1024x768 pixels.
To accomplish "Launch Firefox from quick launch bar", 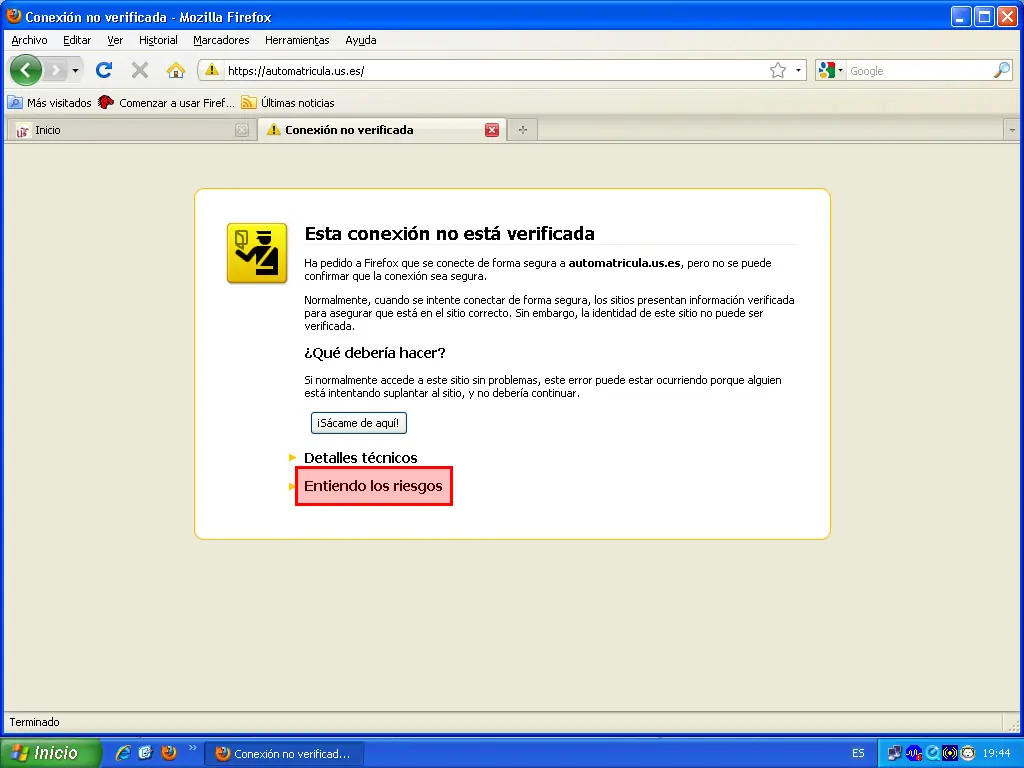I will click(x=168, y=753).
